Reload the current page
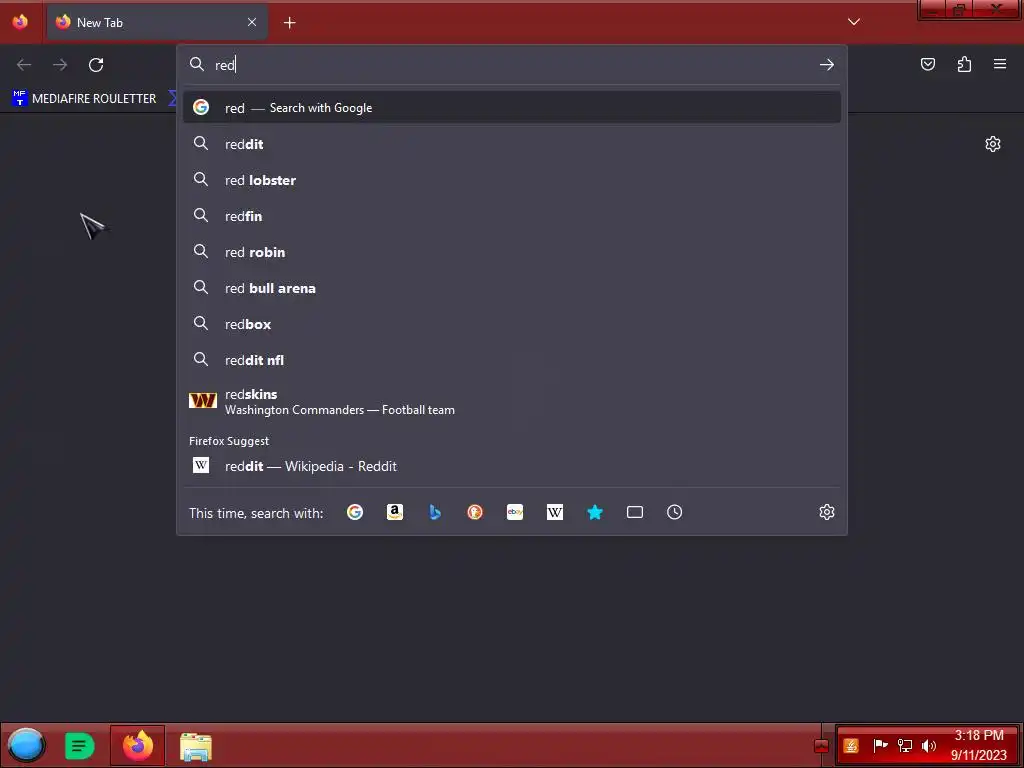 (96, 65)
